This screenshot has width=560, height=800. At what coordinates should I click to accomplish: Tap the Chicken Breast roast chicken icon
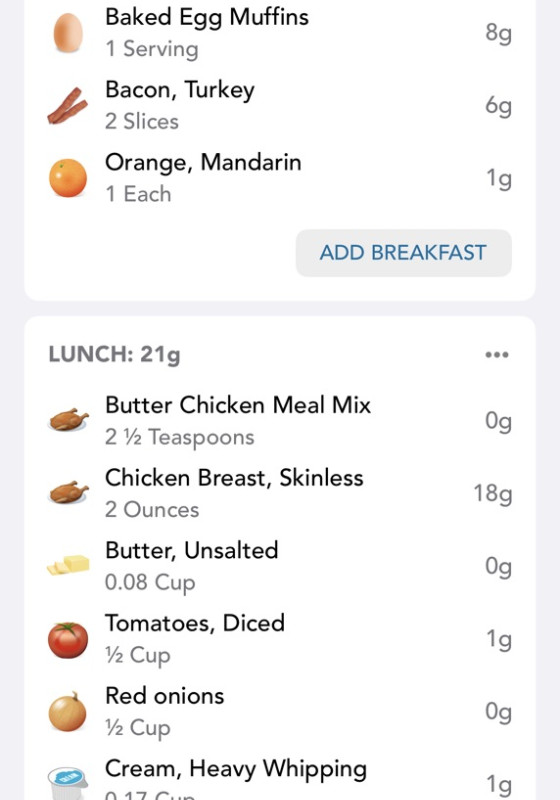click(x=68, y=493)
